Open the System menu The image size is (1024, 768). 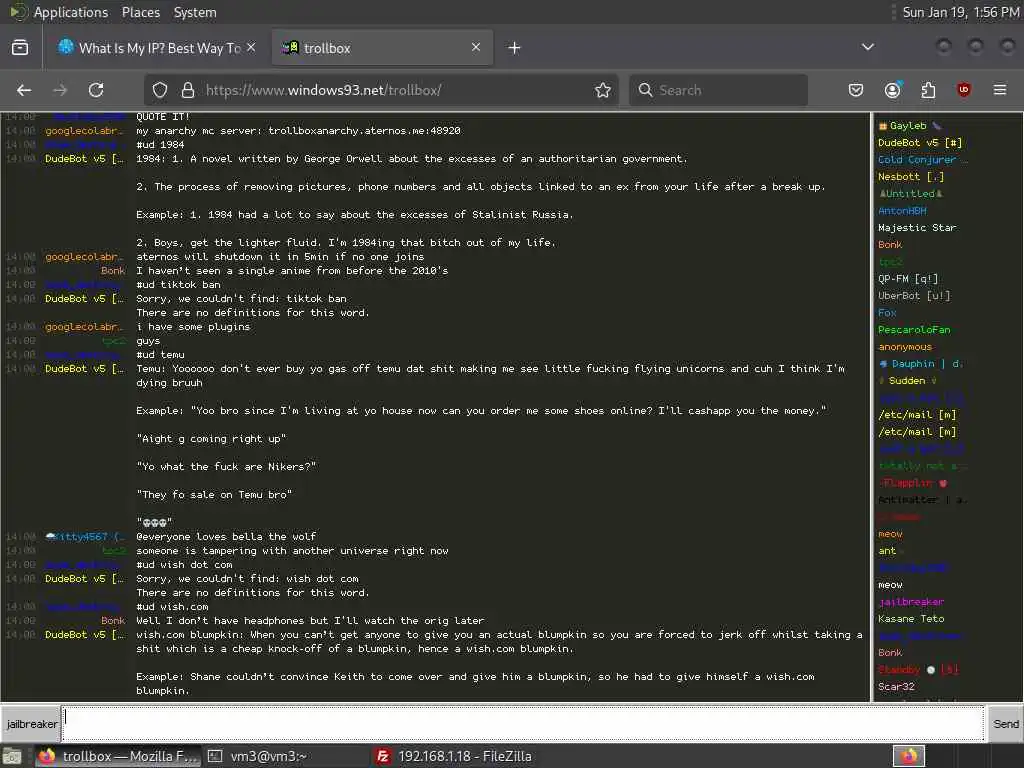click(195, 12)
